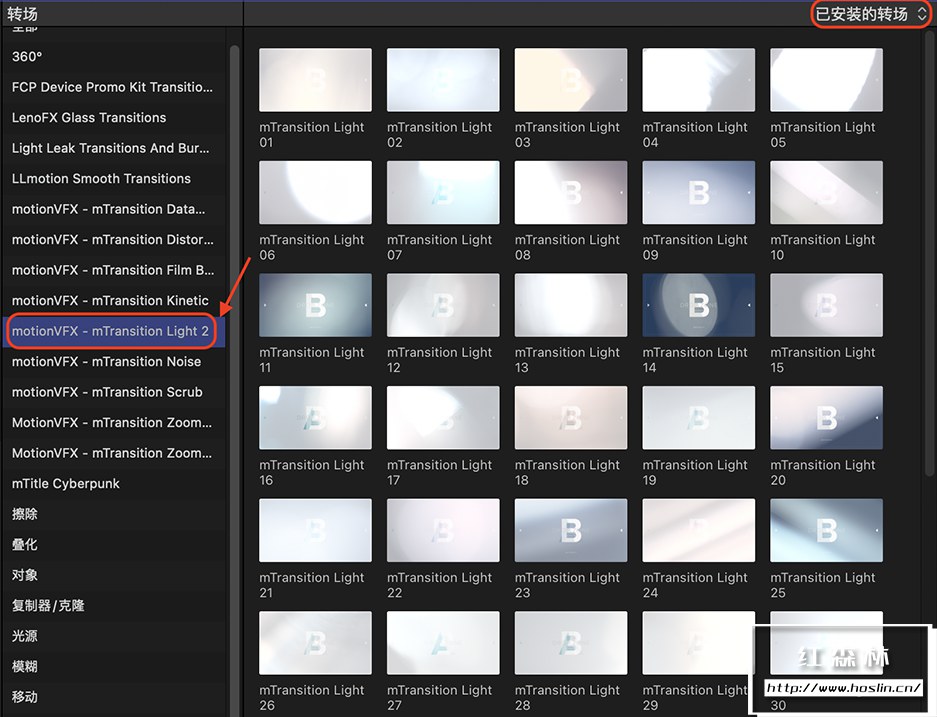The image size is (937, 717).
Task: Select the 擦除 category
Action: click(x=114, y=514)
